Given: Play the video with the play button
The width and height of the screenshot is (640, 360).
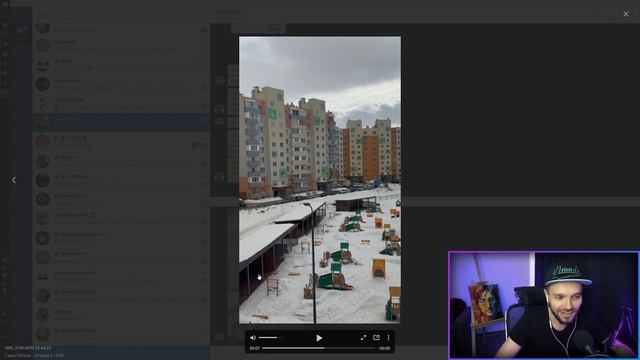Looking at the screenshot, I should 319,338.
